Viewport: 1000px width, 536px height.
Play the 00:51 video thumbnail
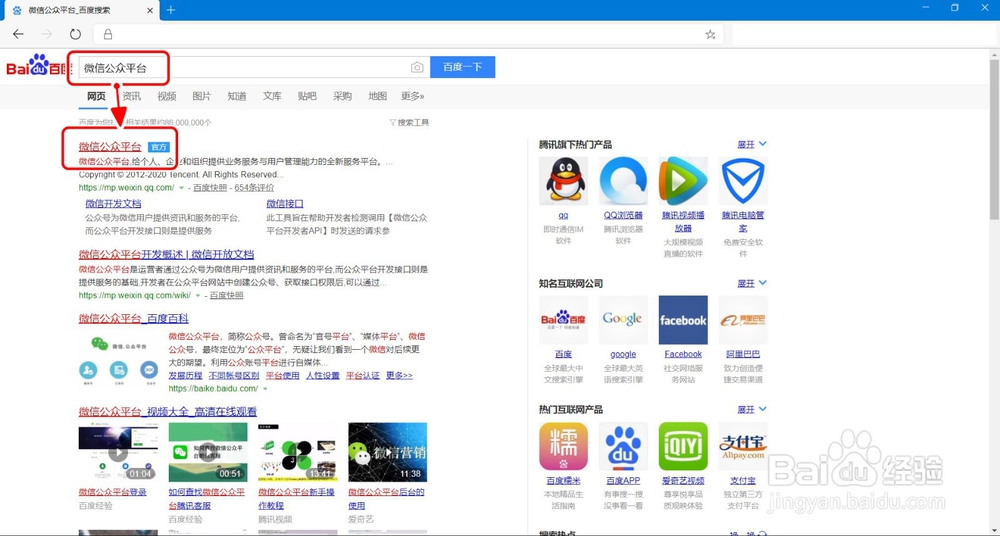coord(208,452)
